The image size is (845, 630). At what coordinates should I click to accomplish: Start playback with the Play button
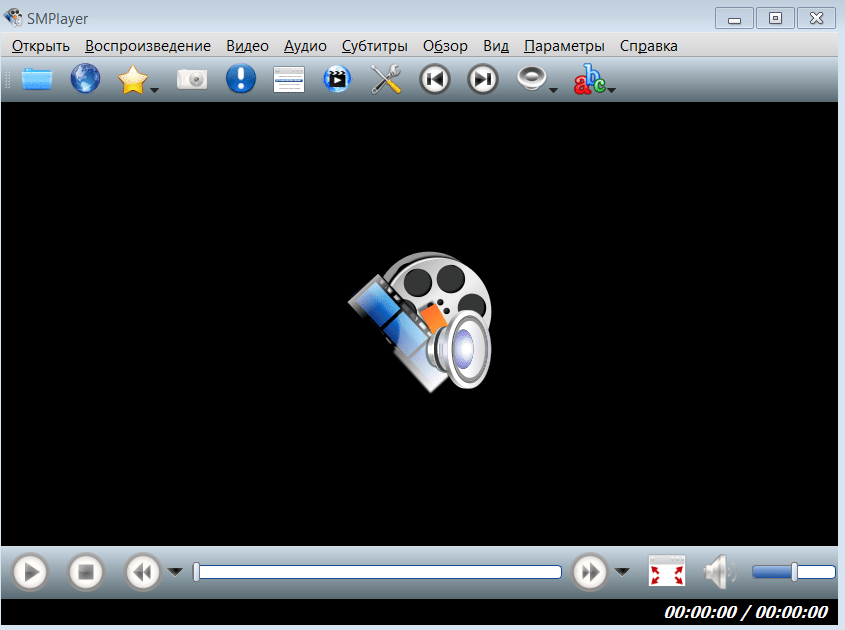[x=30, y=572]
